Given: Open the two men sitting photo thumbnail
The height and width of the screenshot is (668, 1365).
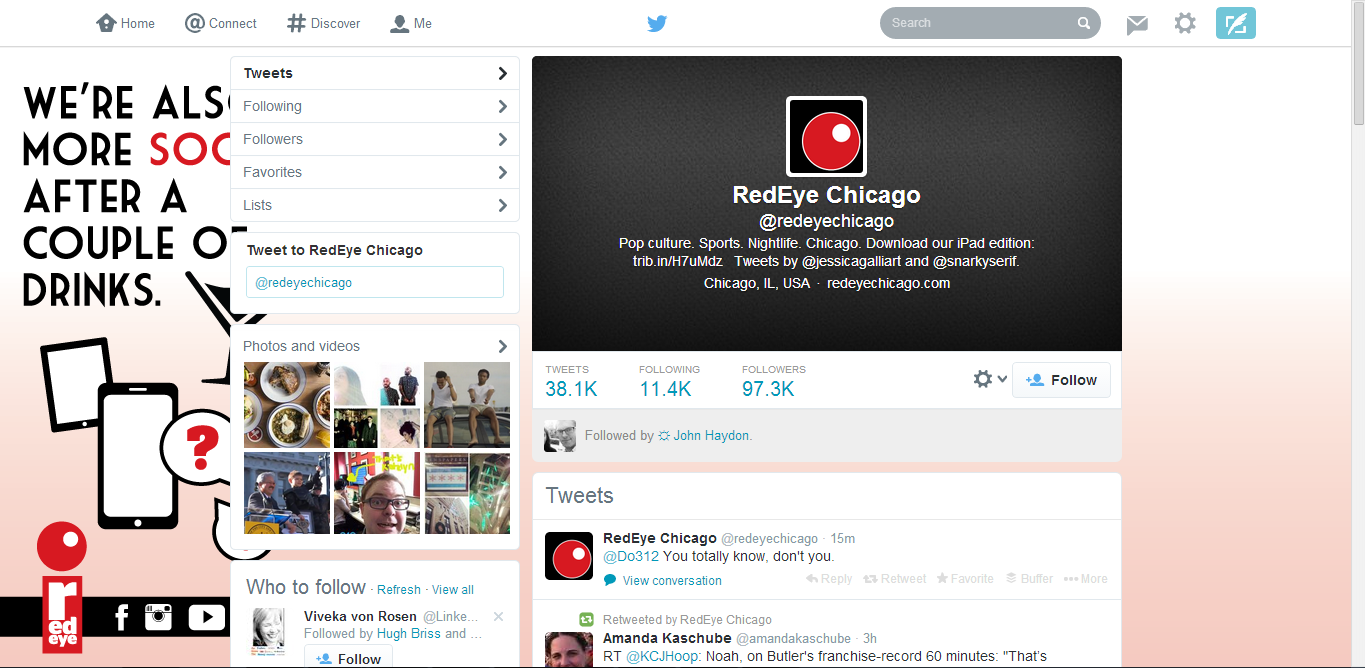Looking at the screenshot, I should pyautogui.click(x=467, y=405).
